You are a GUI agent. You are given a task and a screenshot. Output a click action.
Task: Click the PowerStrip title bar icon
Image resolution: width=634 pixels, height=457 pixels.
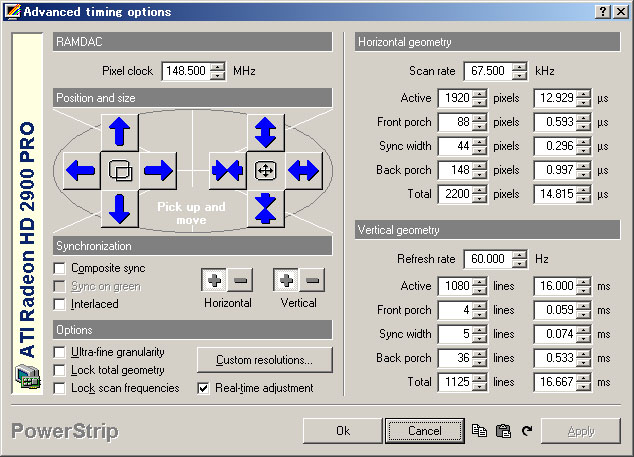12,11
